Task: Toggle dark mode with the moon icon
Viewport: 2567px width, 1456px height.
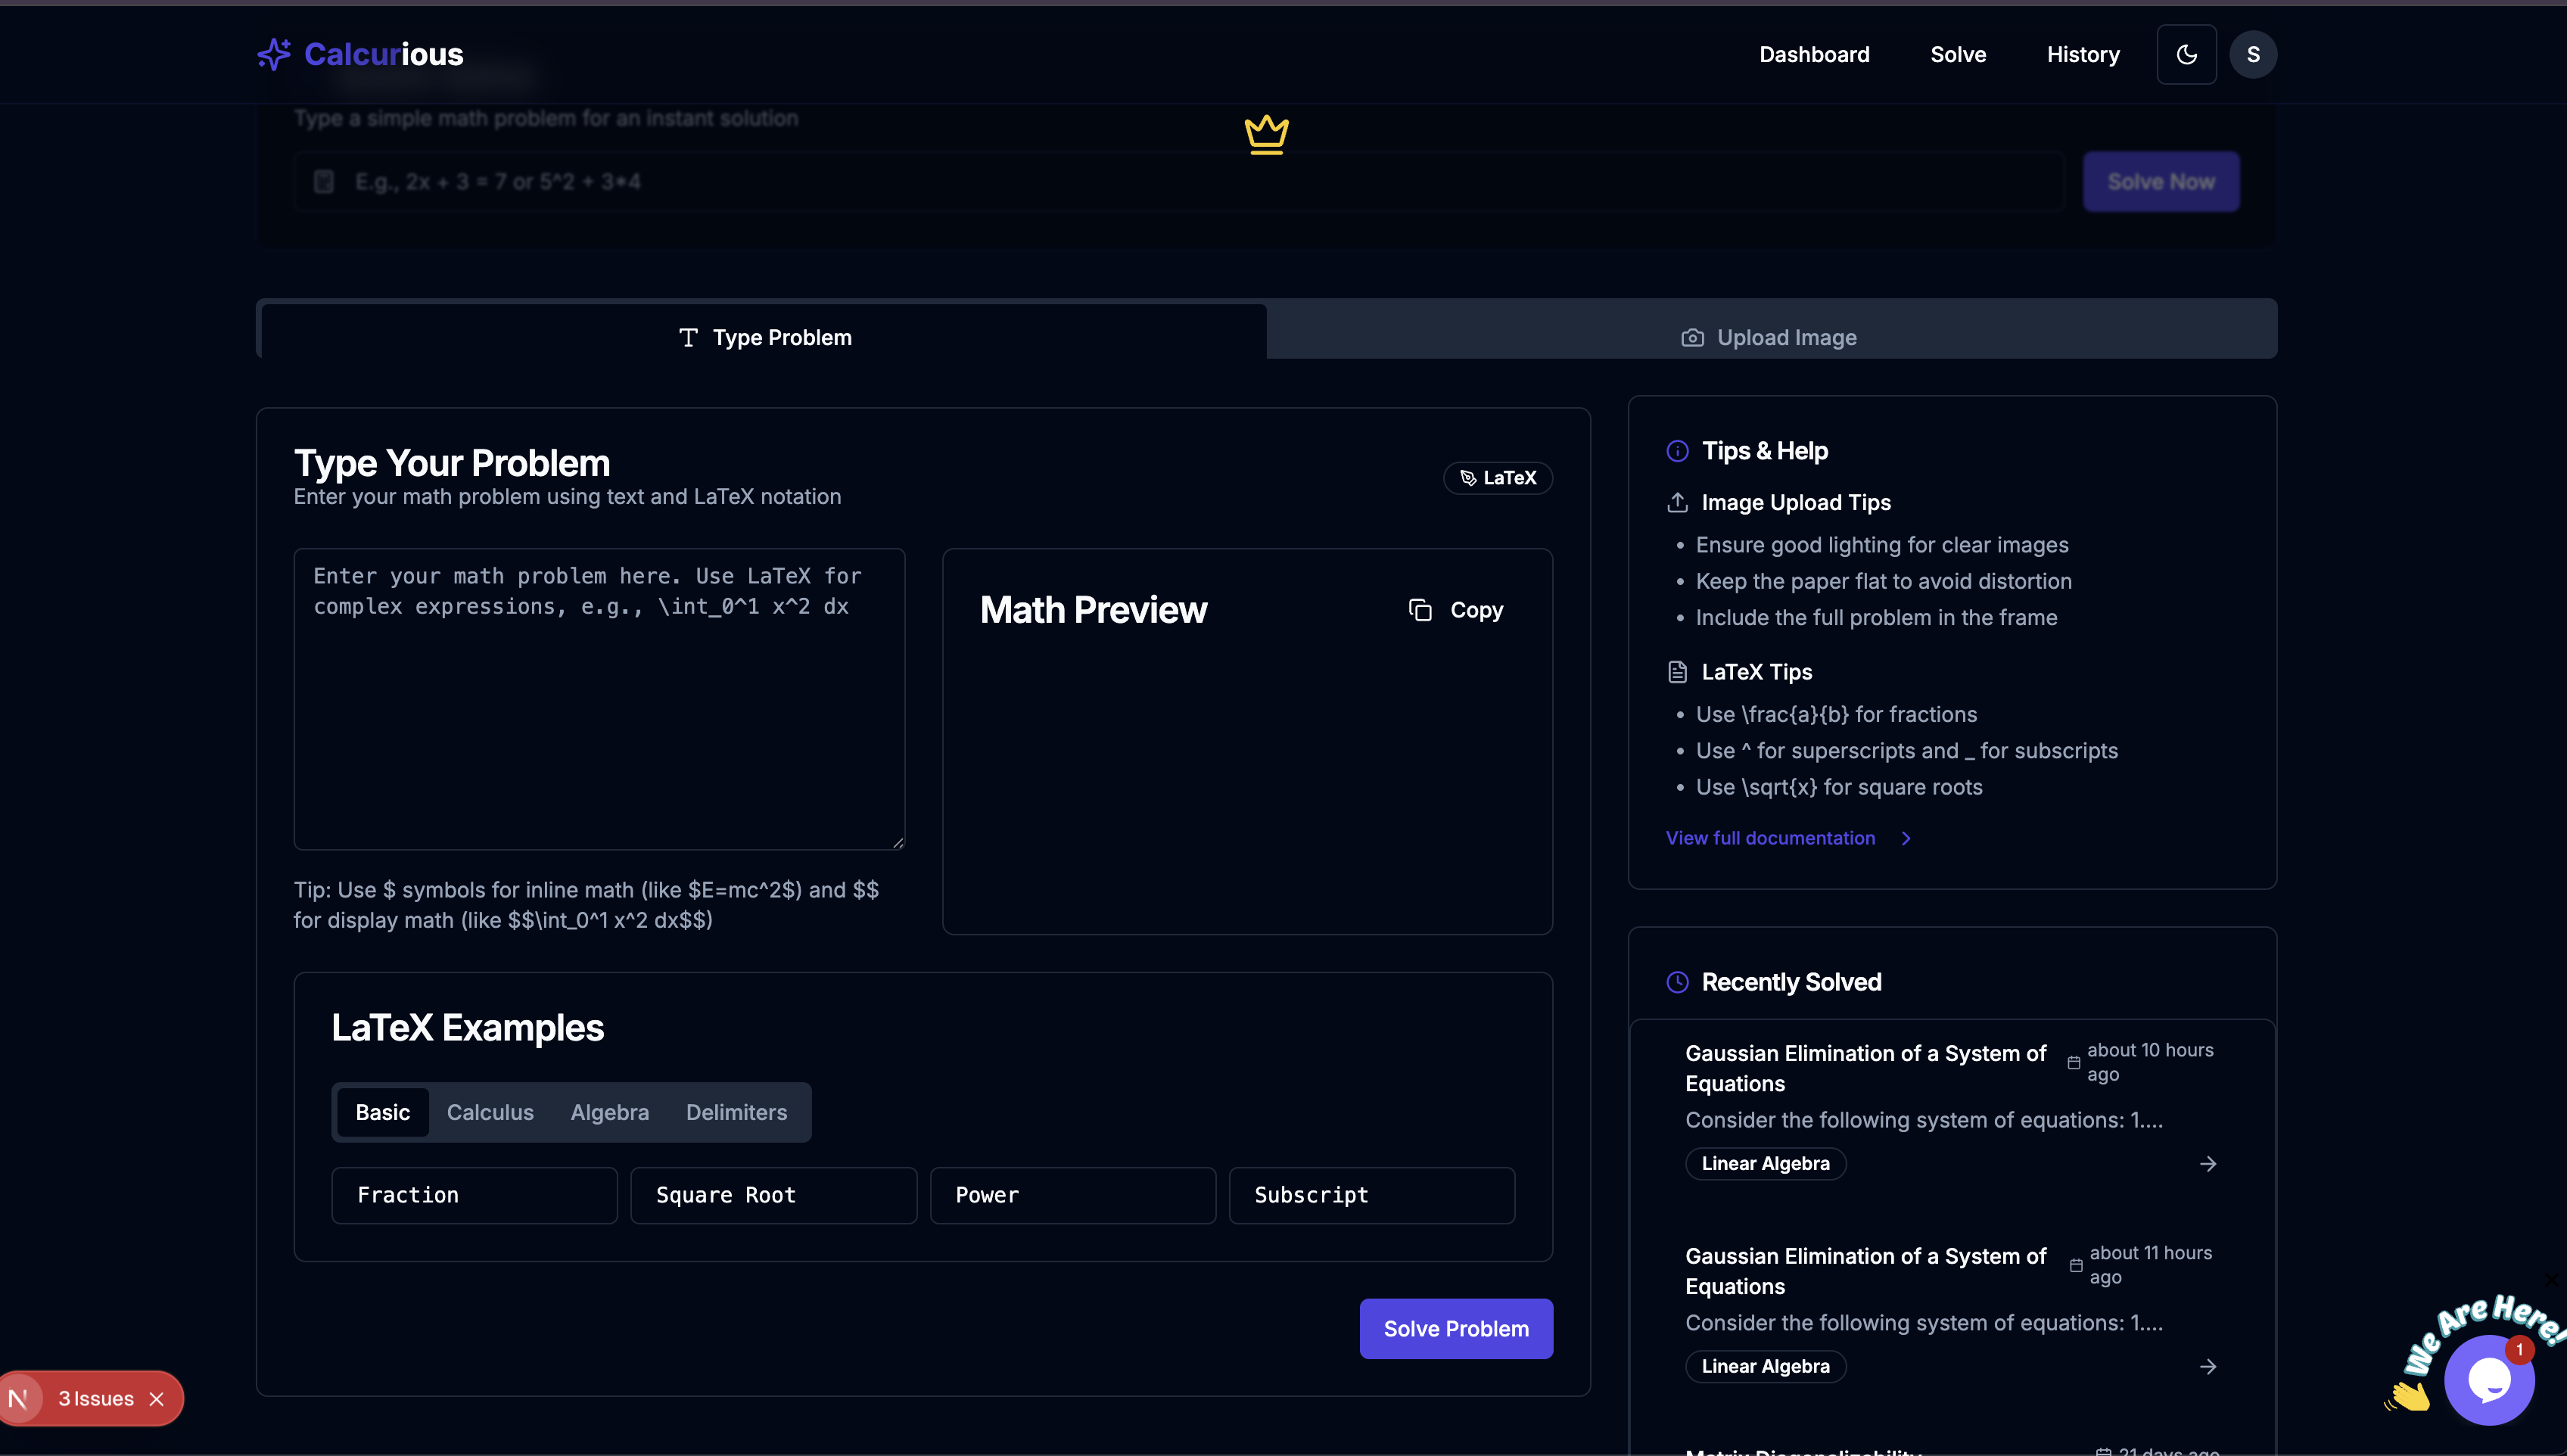Action: 2186,54
